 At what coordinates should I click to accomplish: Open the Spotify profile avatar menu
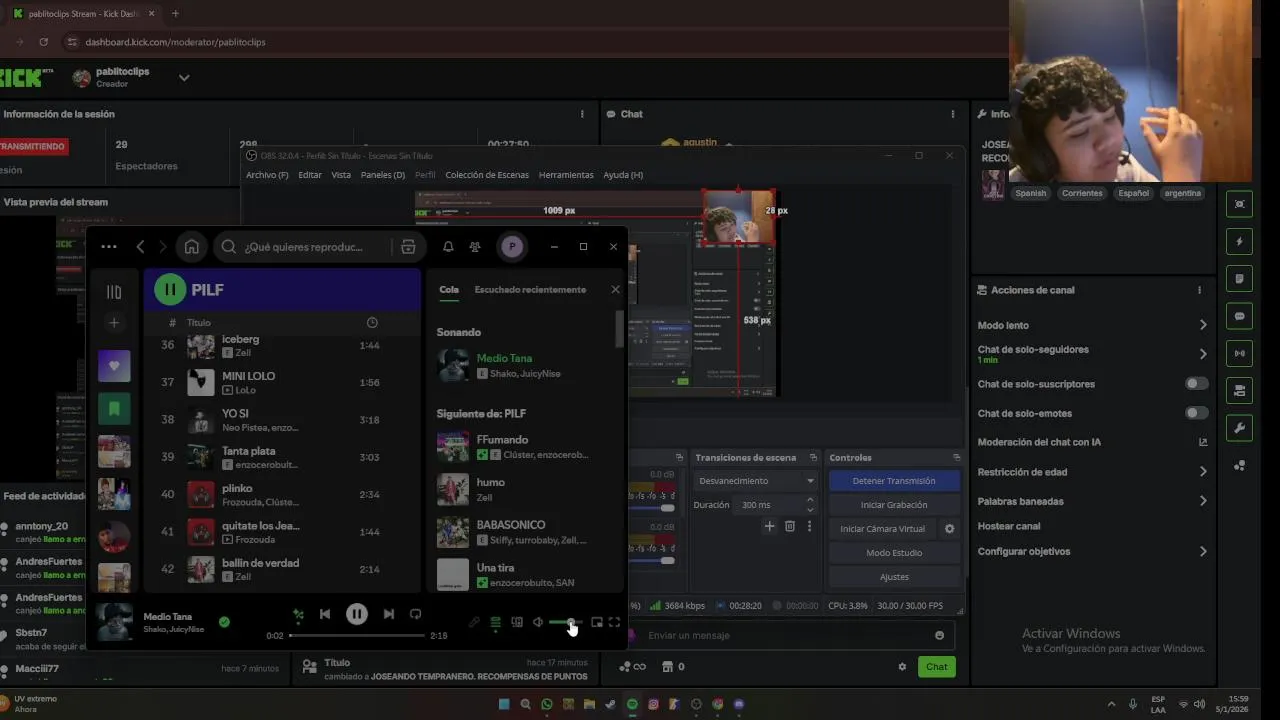(x=512, y=247)
